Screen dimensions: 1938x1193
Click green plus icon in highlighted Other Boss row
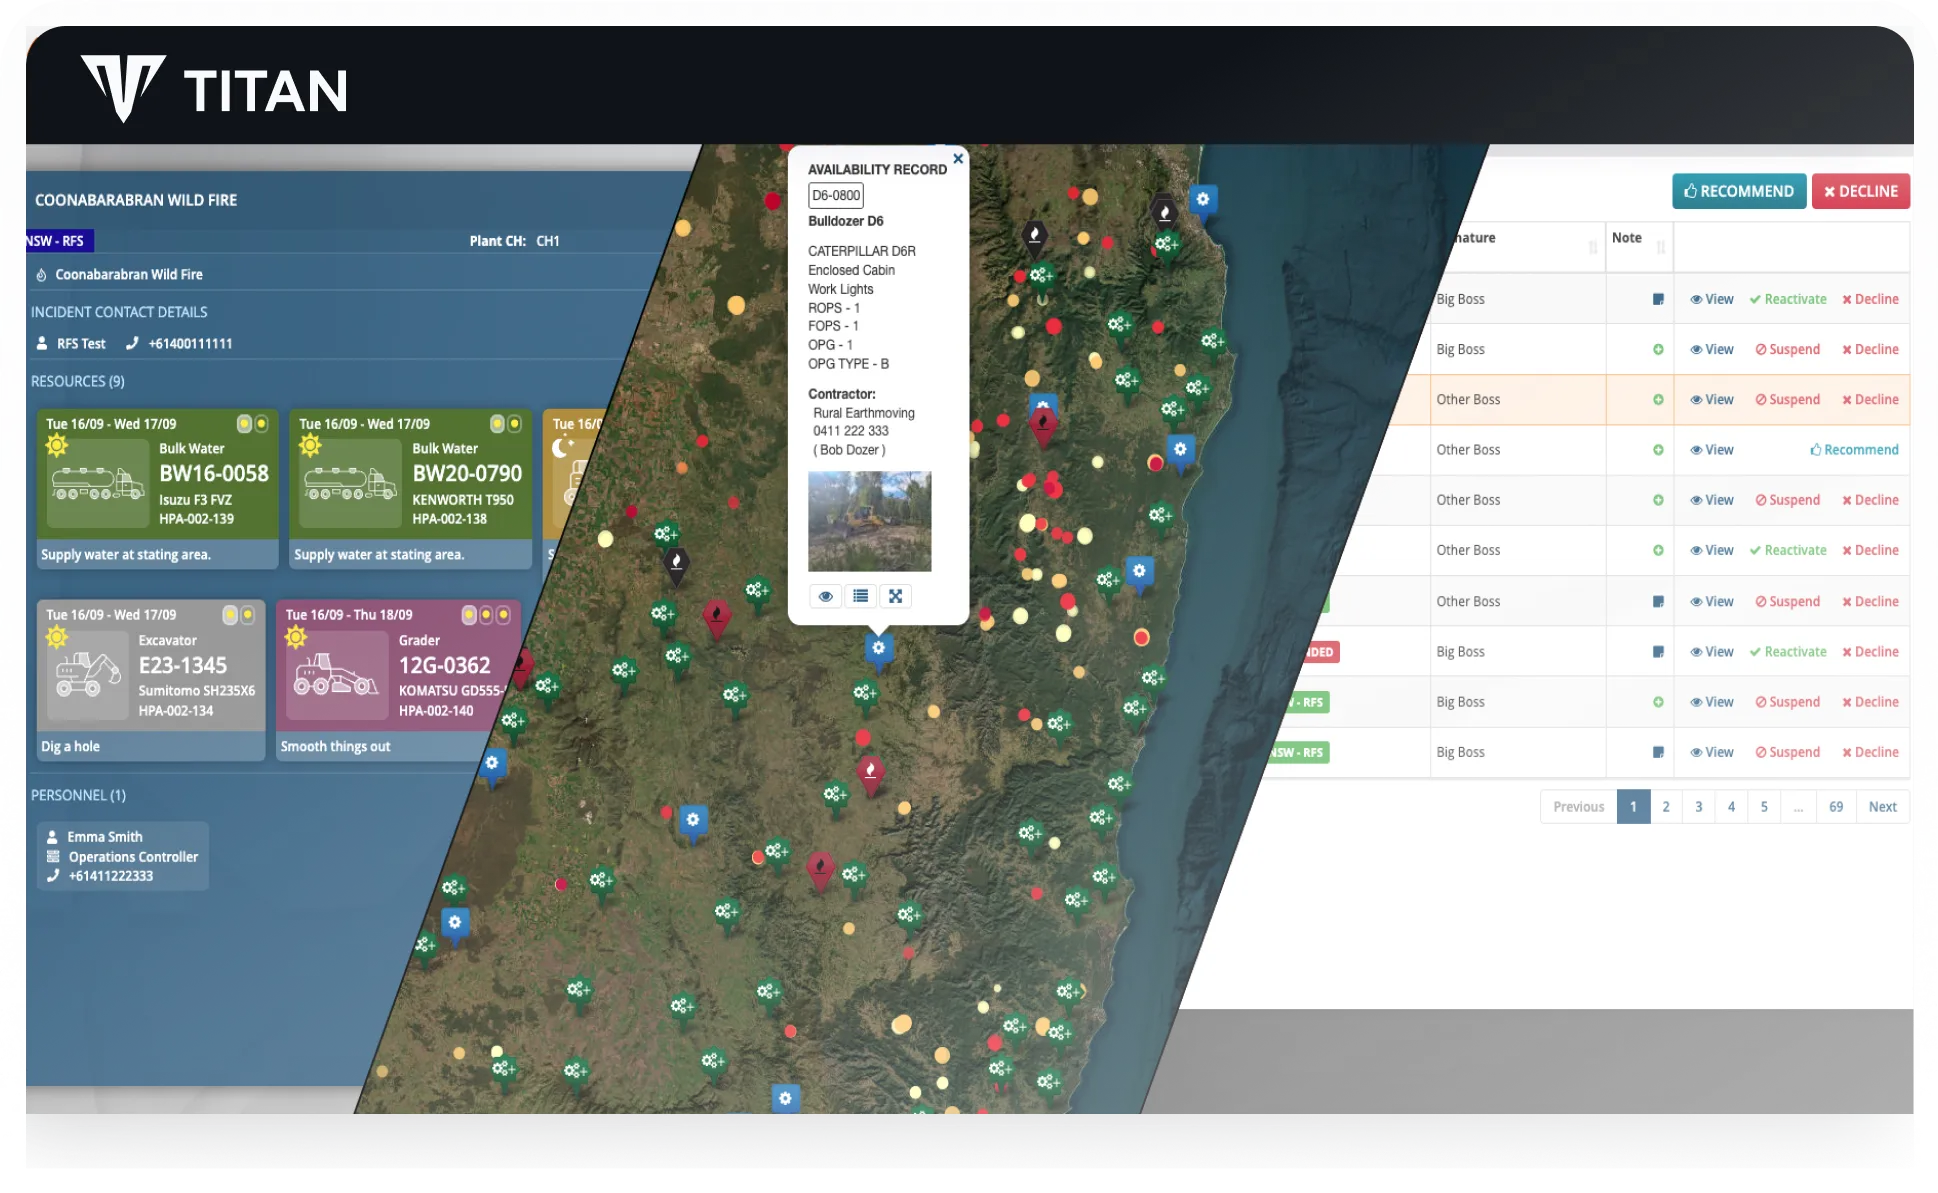point(1658,399)
